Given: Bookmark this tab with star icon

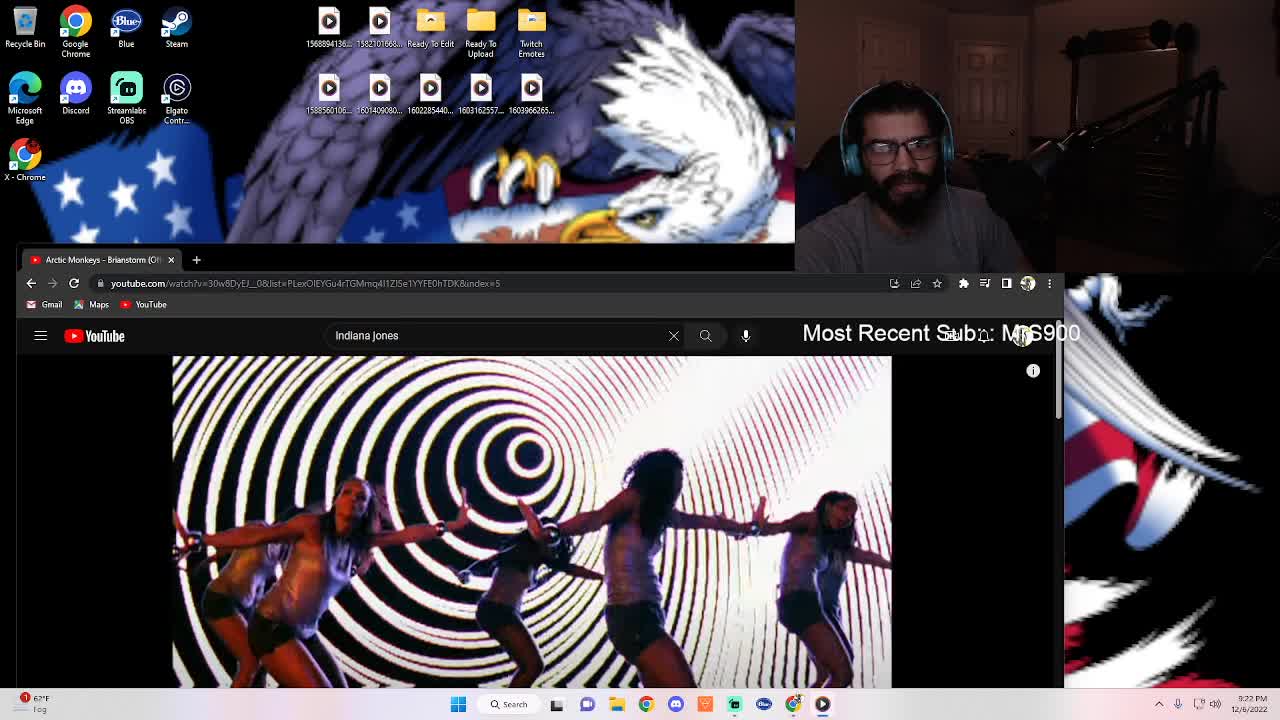Looking at the screenshot, I should [x=937, y=283].
